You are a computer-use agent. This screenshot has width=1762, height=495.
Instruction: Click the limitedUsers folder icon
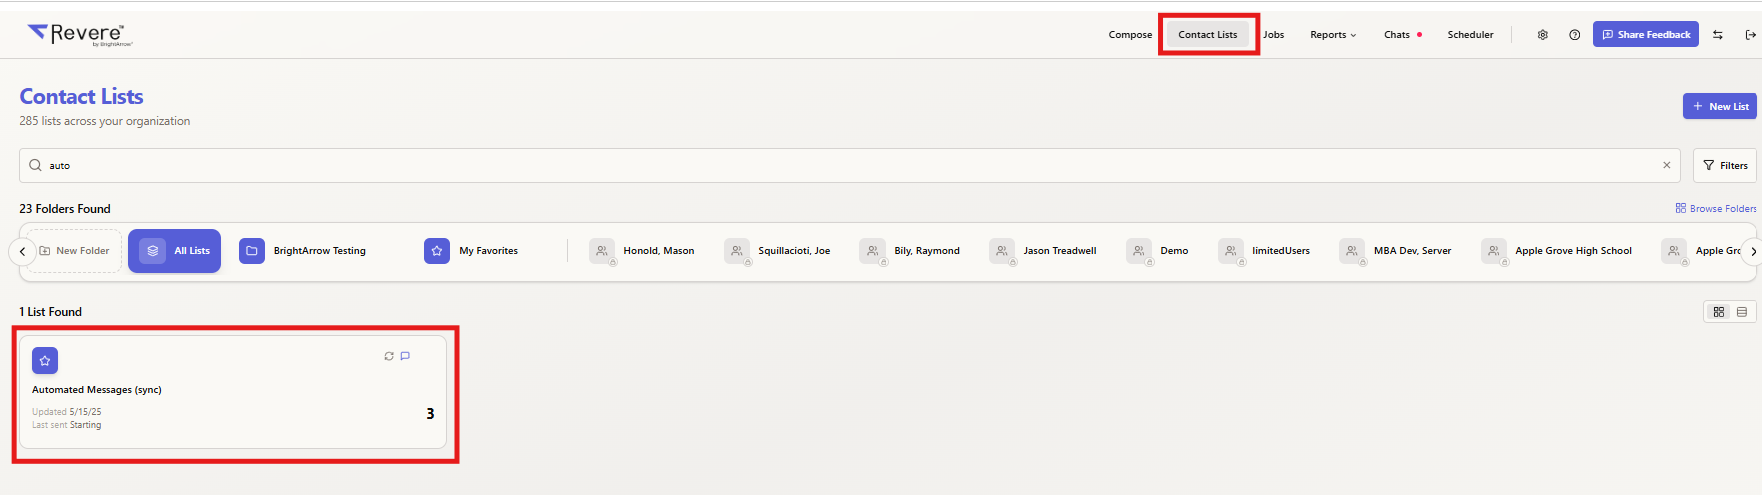tap(1231, 251)
